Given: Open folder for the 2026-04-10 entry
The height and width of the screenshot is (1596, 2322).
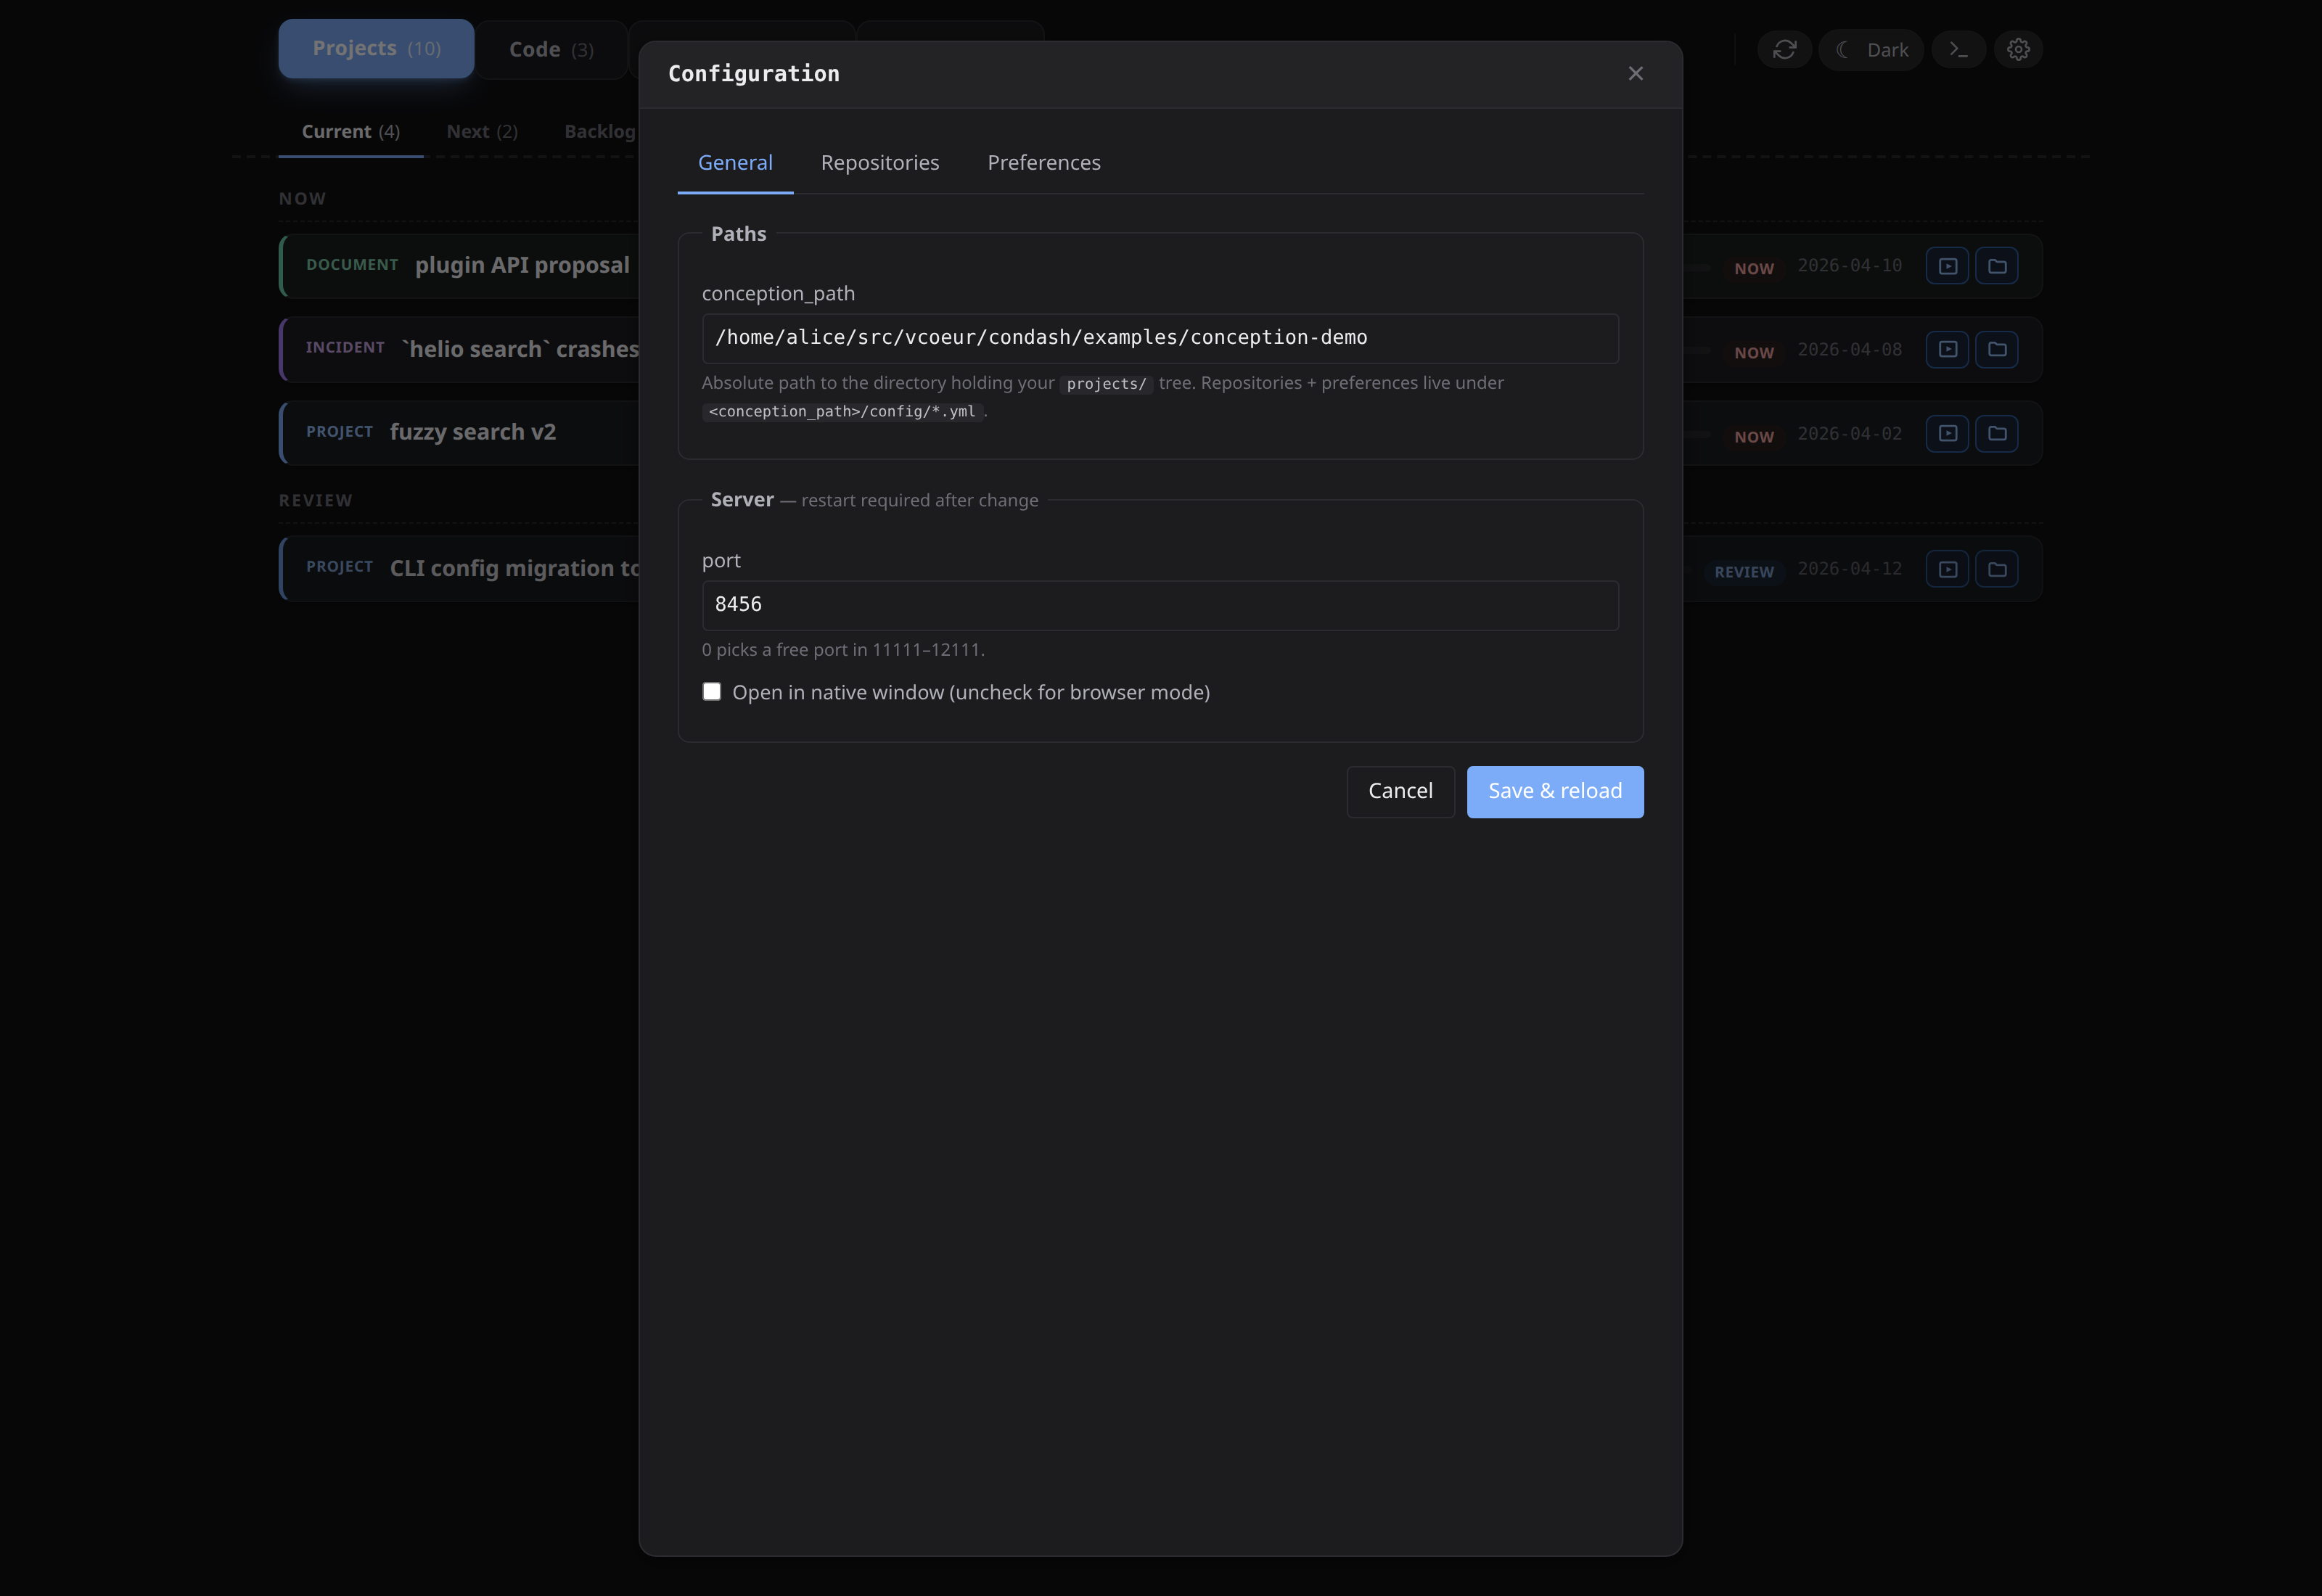Looking at the screenshot, I should [1997, 266].
